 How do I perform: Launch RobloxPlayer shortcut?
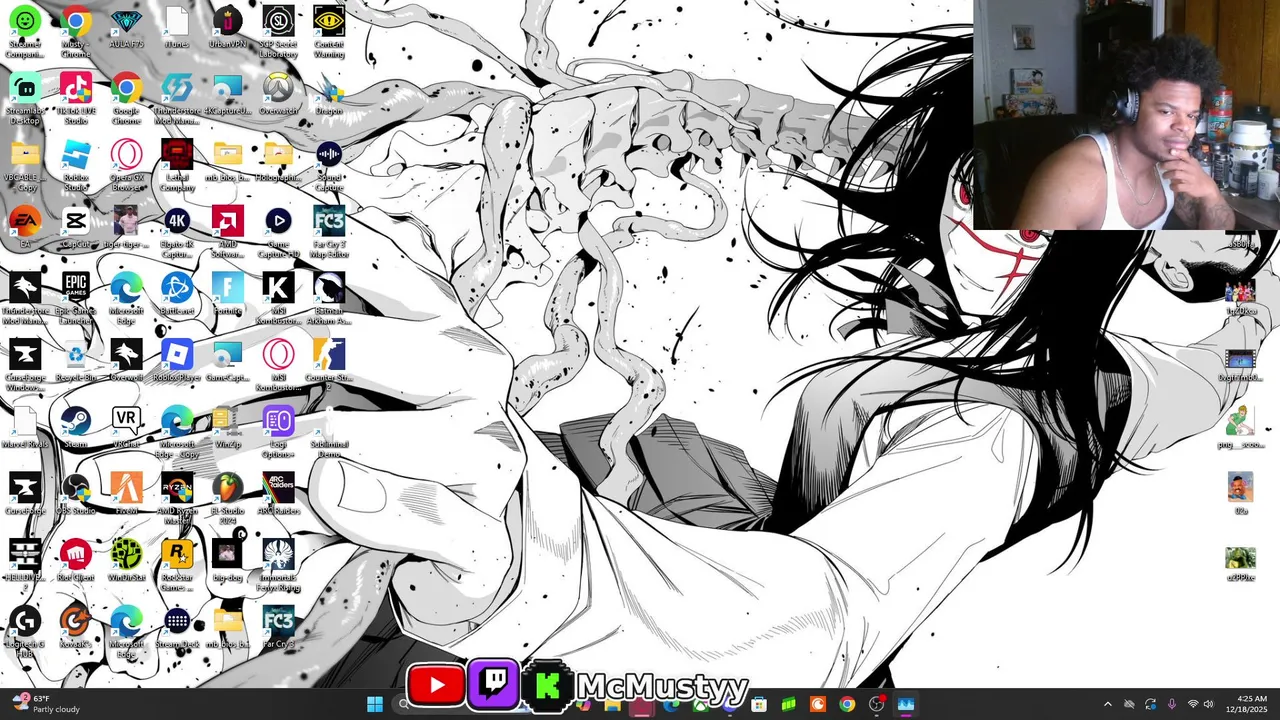tap(177, 362)
